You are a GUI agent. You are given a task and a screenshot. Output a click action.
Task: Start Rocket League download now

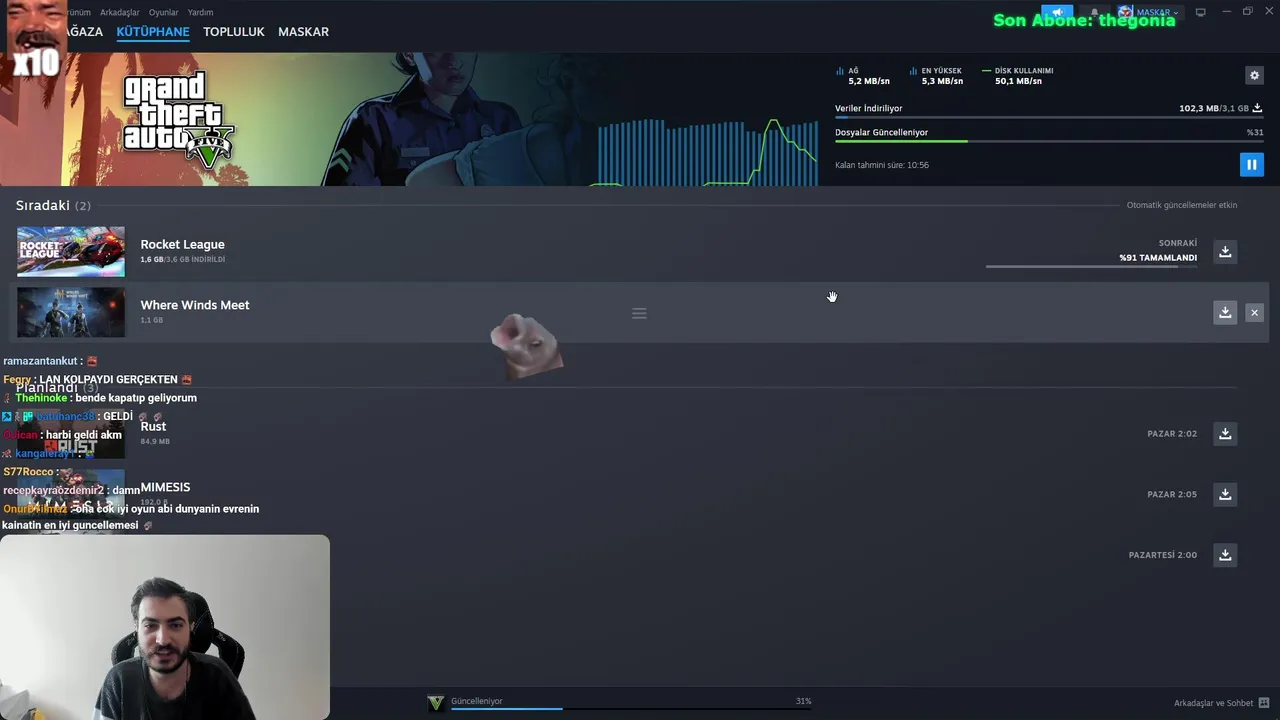pos(1225,252)
